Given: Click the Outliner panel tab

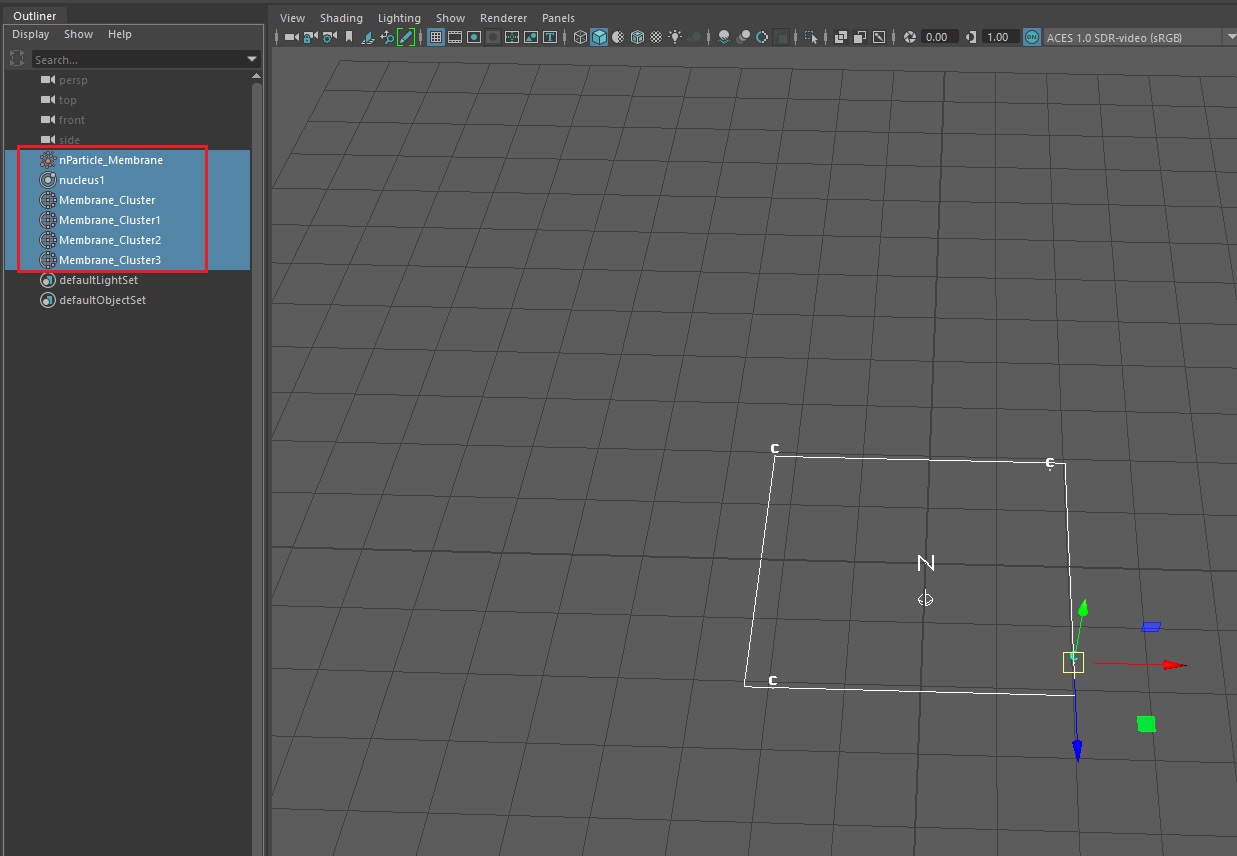Looking at the screenshot, I should pos(34,15).
